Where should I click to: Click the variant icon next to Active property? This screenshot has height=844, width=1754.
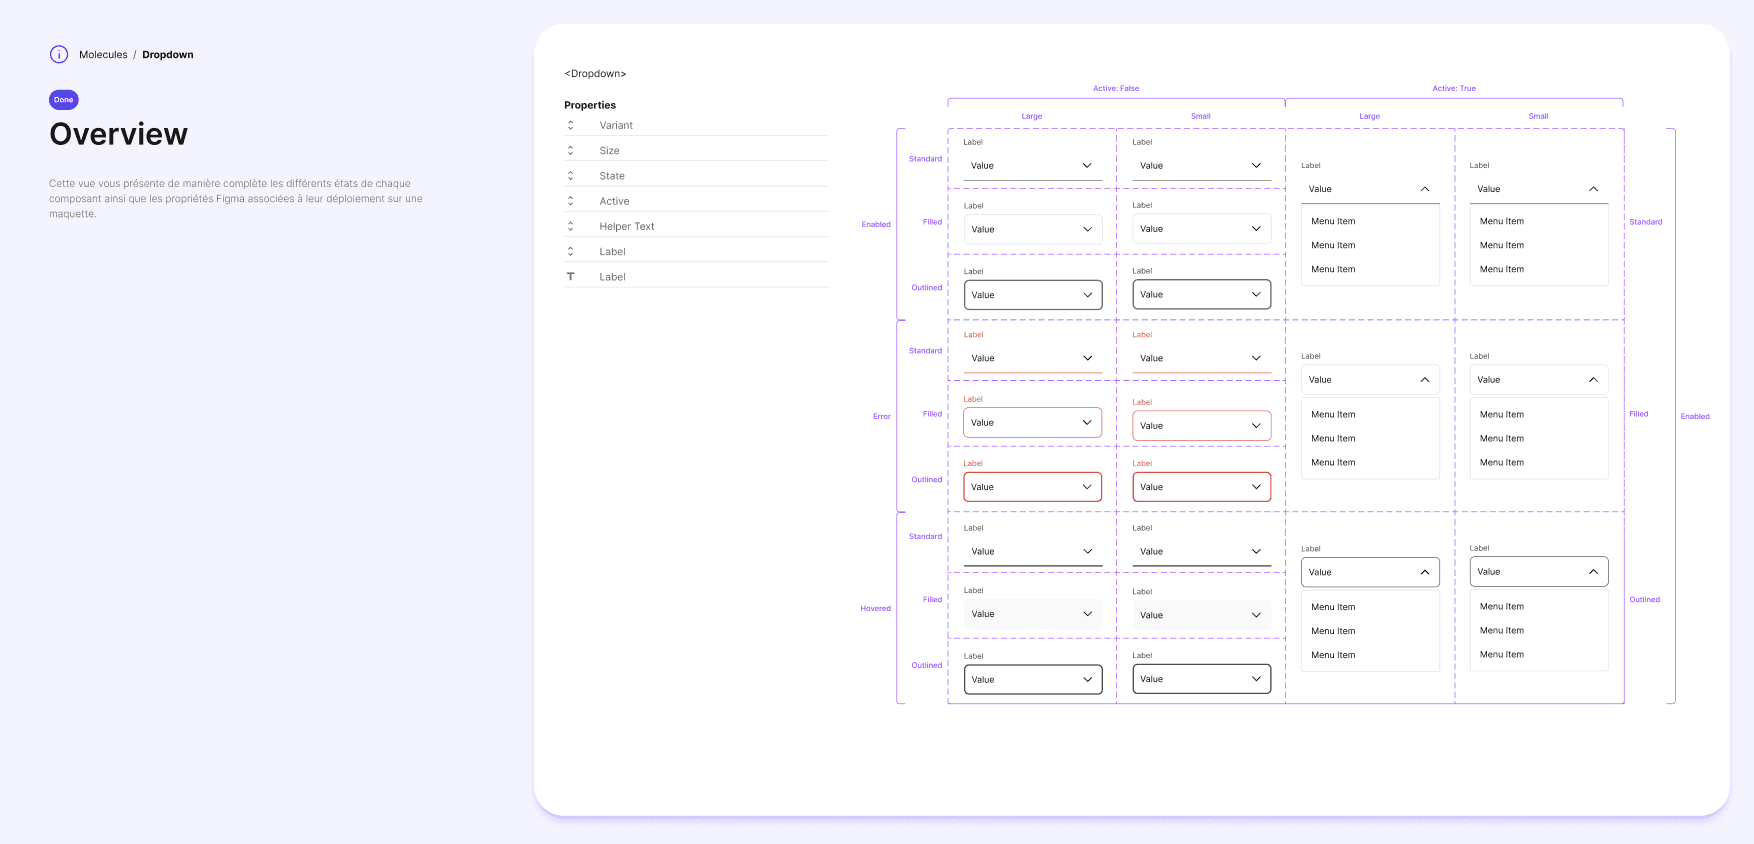[x=571, y=201]
